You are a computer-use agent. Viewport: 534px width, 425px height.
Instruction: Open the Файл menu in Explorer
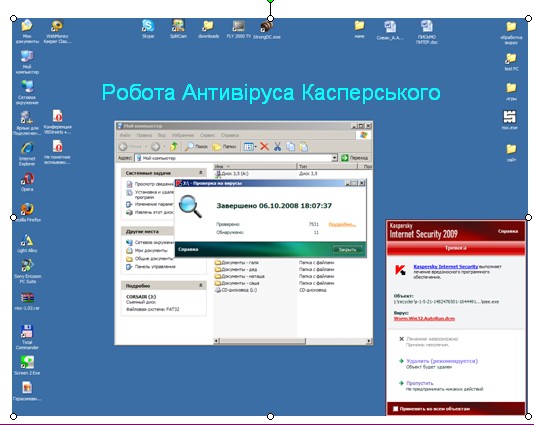point(125,135)
